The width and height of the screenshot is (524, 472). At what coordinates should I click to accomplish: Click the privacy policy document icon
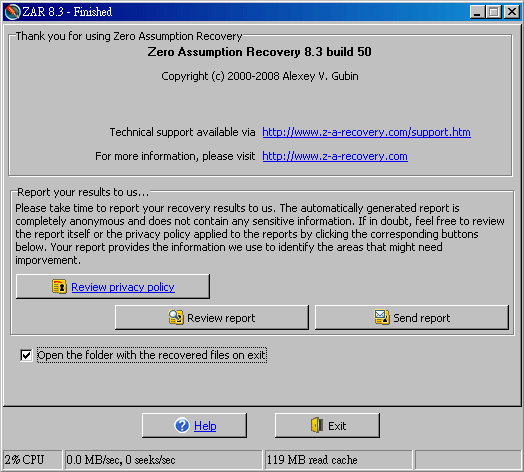pyautogui.click(x=59, y=287)
